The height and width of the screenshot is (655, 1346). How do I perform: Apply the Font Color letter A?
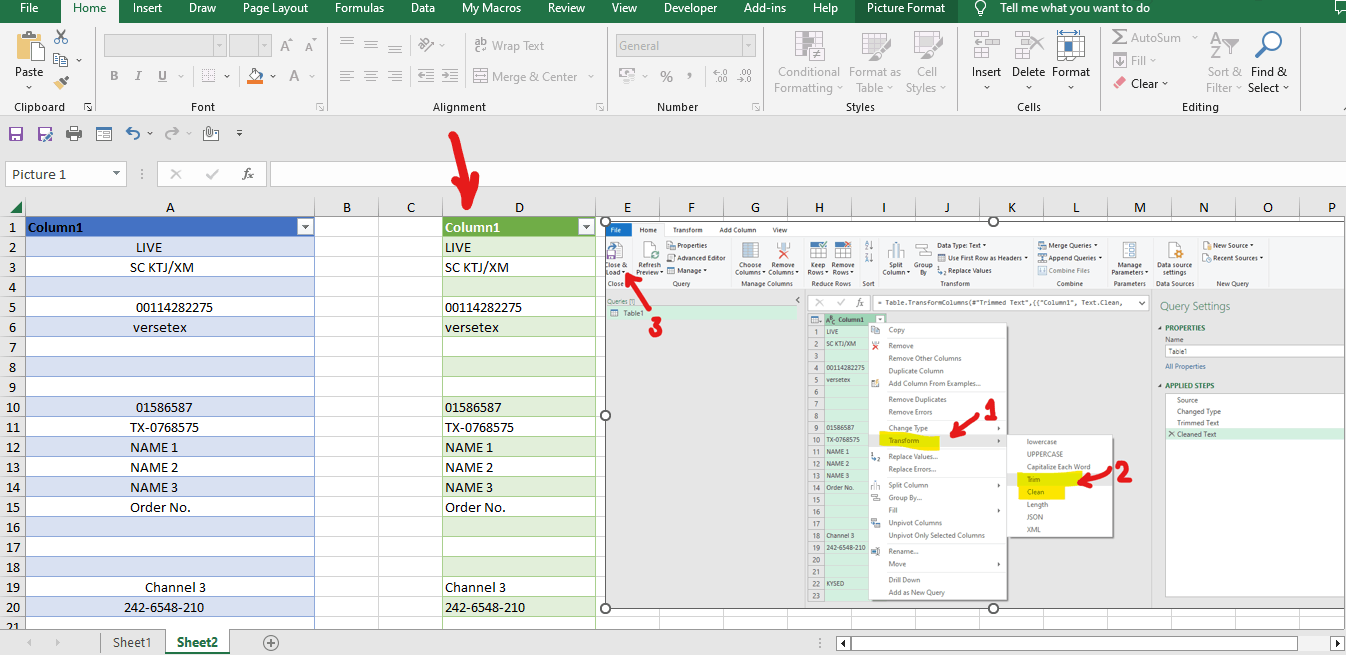click(x=295, y=76)
